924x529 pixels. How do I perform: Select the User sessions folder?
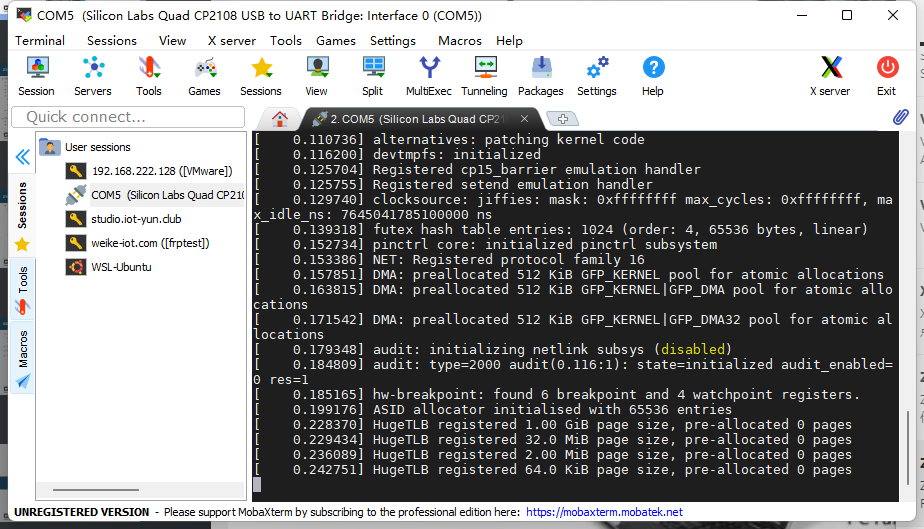pos(85,147)
